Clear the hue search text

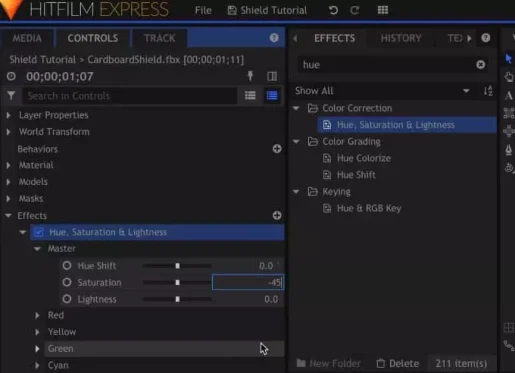click(x=480, y=64)
